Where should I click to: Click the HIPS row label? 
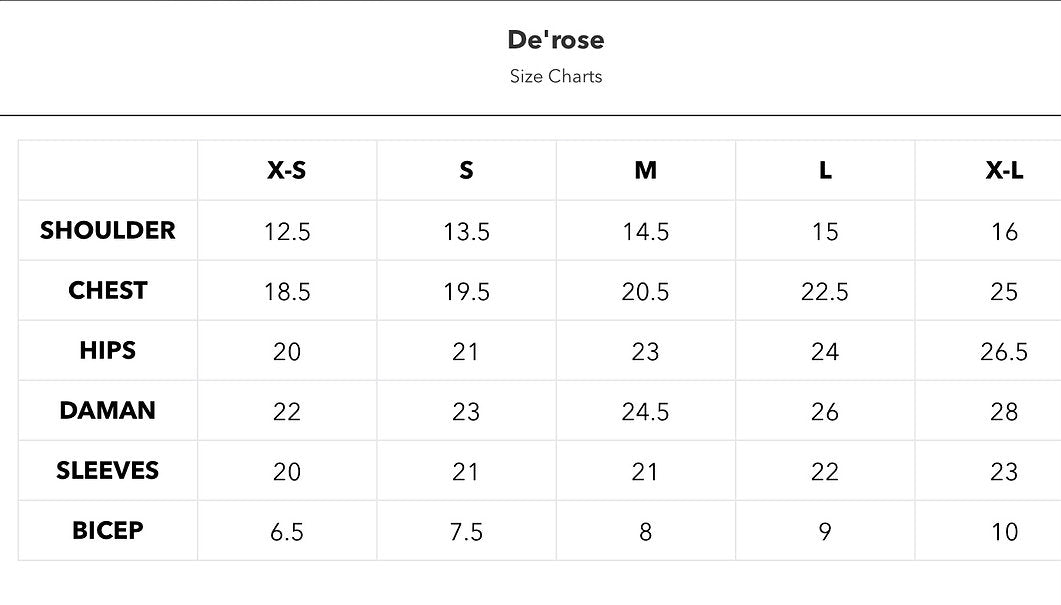[x=108, y=350]
